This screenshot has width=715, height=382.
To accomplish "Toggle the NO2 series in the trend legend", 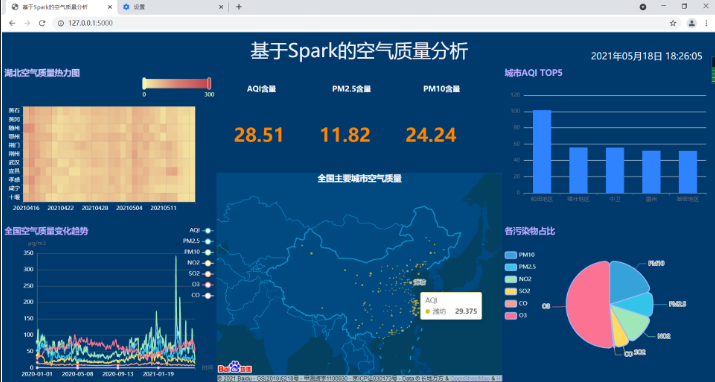I will click(200, 263).
